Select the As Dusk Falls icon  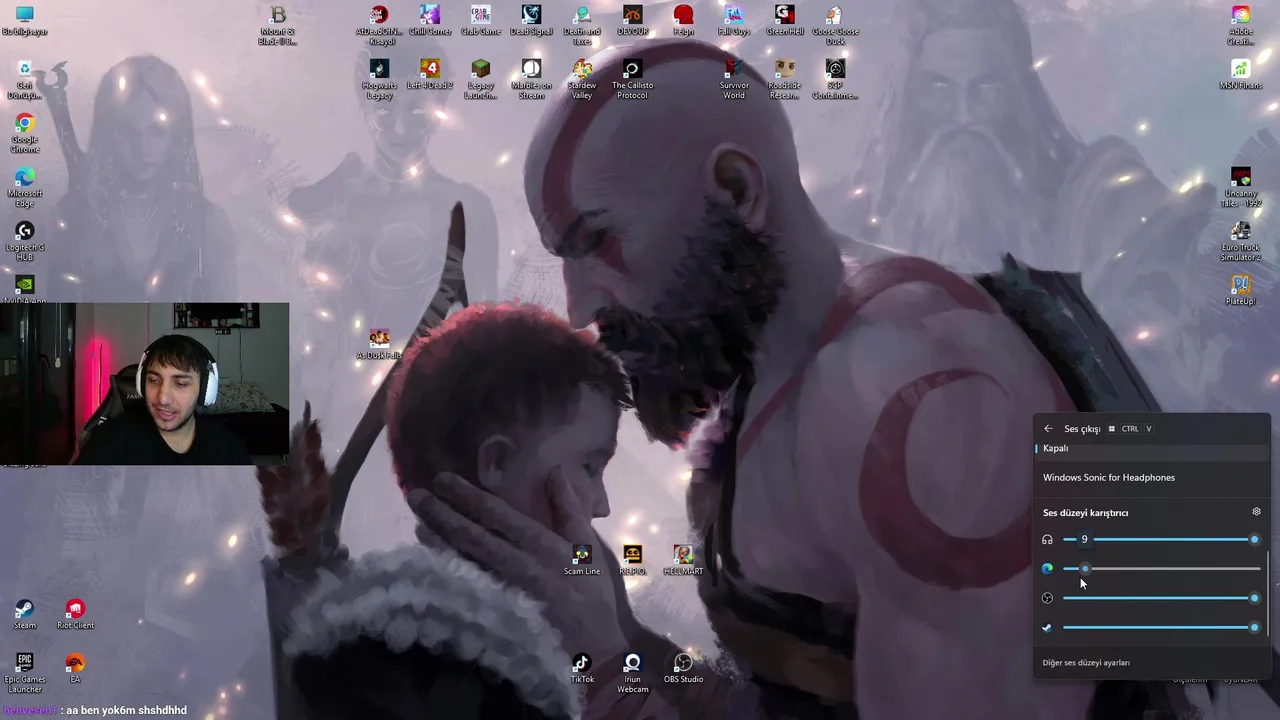pos(379,344)
